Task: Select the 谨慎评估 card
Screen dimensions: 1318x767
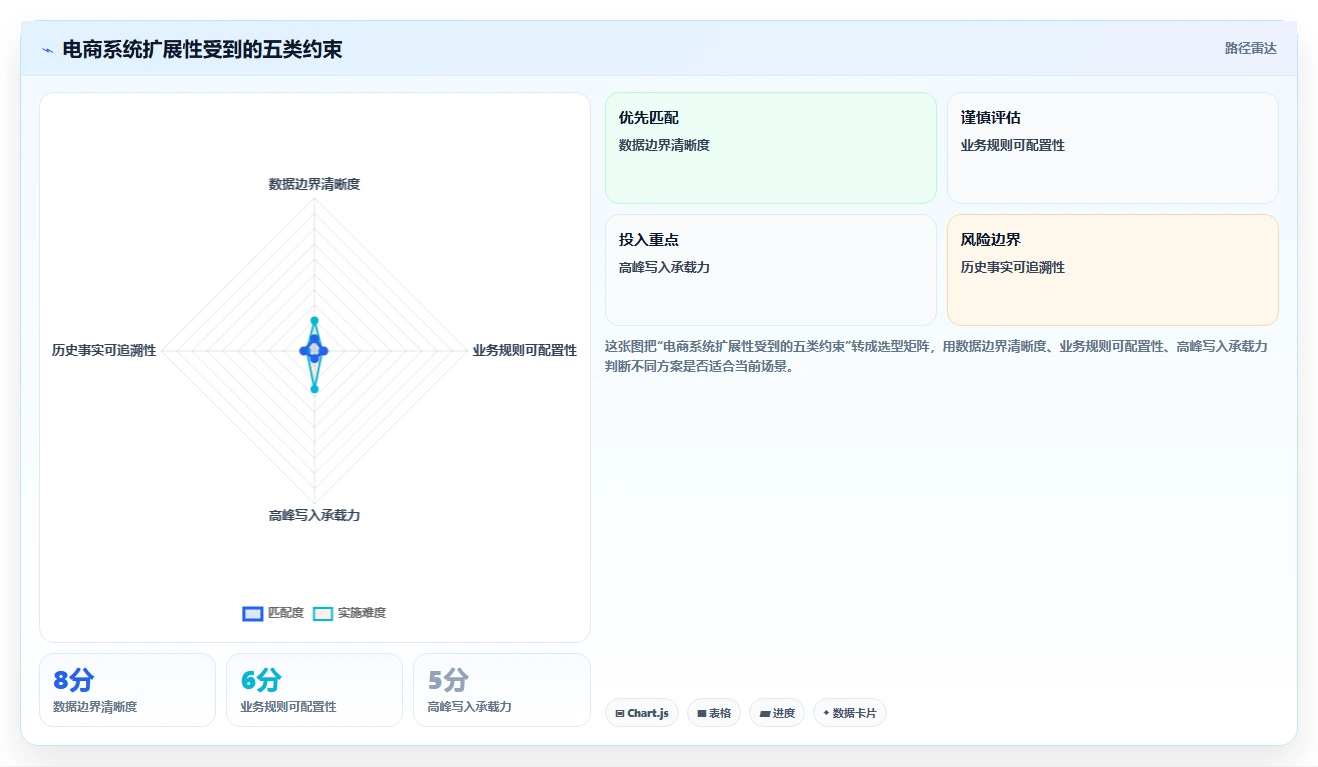Action: [x=1113, y=148]
